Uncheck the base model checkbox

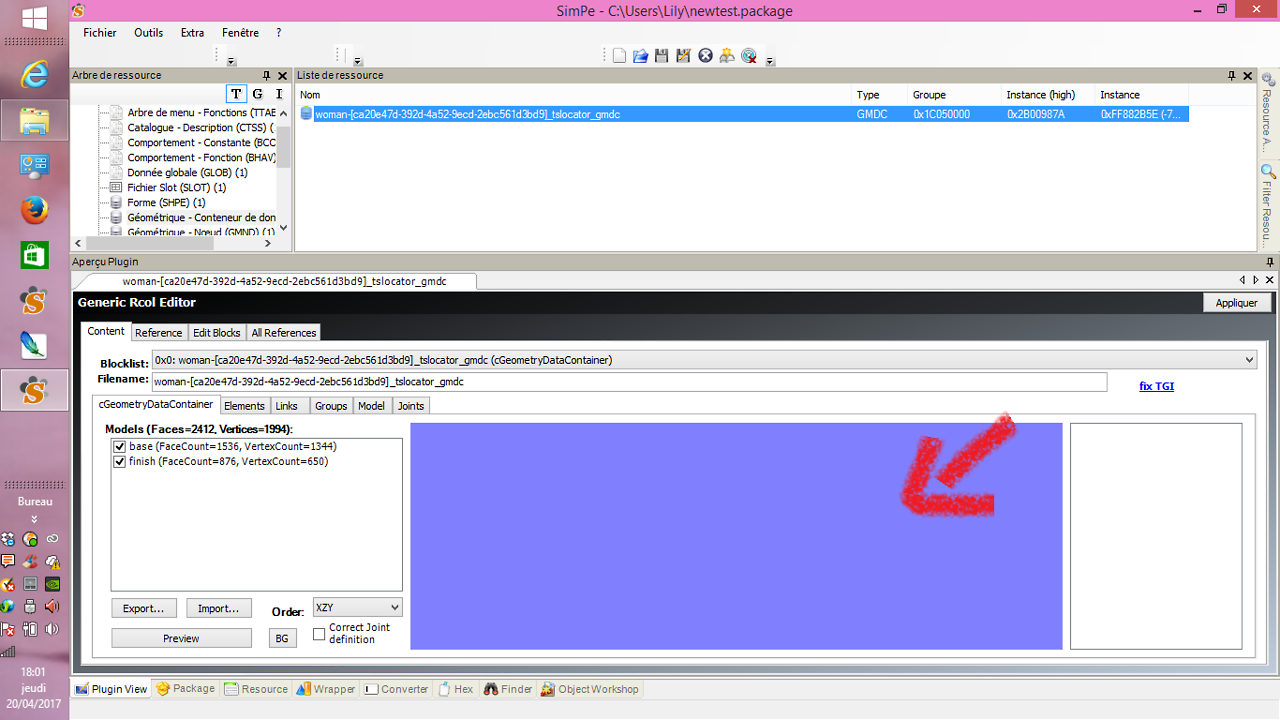tap(120, 446)
